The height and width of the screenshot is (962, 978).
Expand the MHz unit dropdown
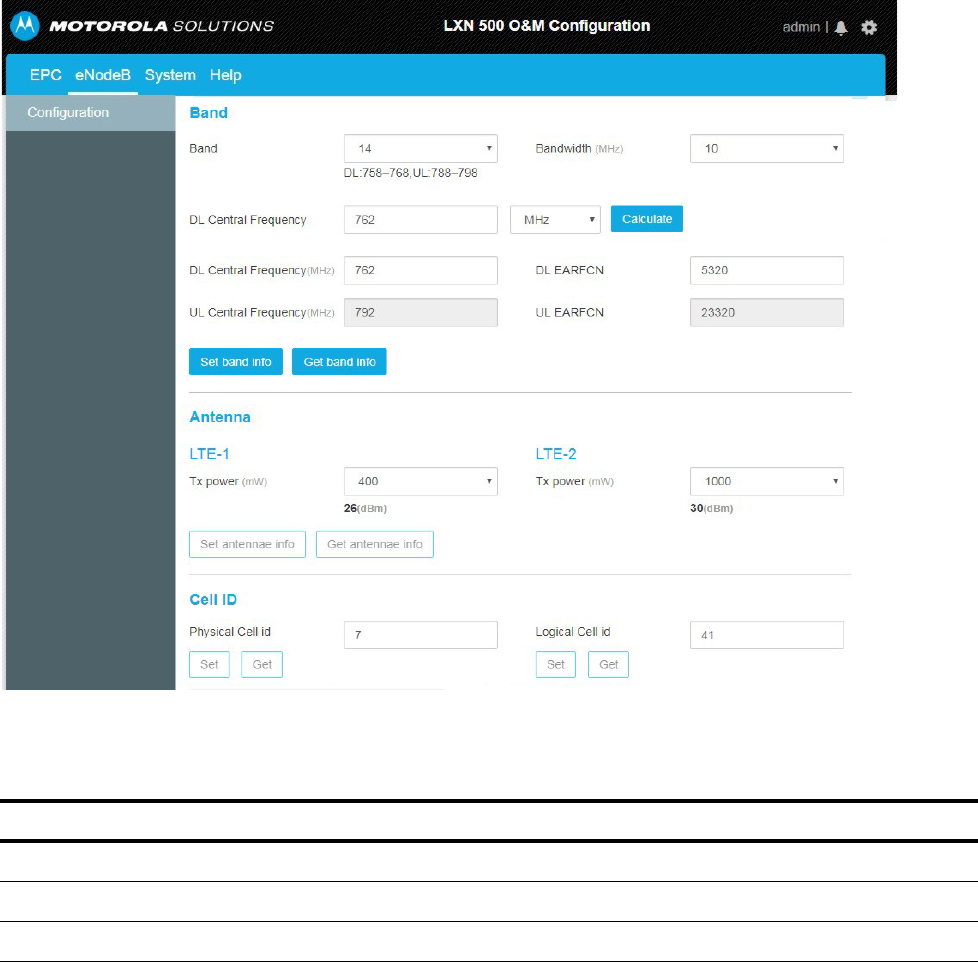[555, 220]
